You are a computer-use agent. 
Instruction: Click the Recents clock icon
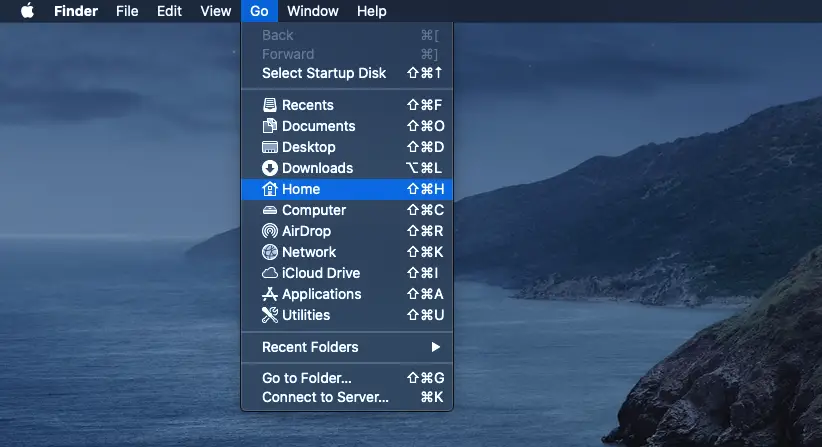[269, 105]
